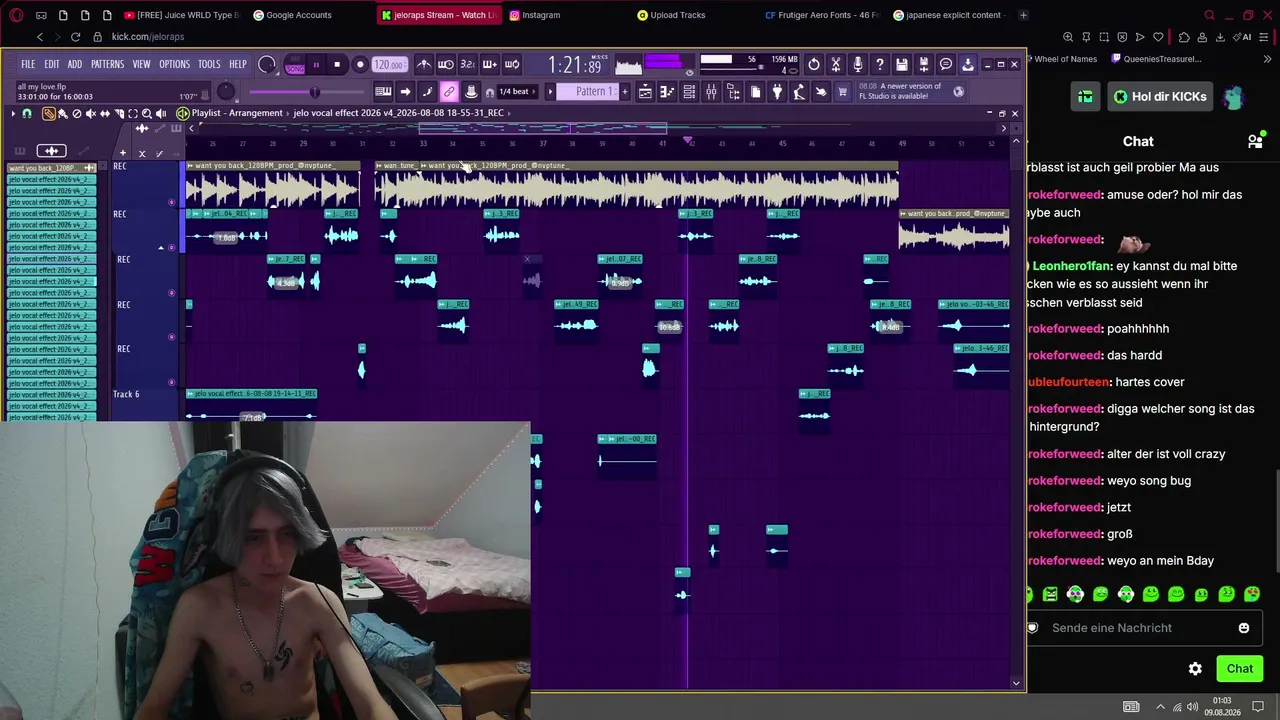
Task: Click the Undo history icon
Action: pos(814,65)
